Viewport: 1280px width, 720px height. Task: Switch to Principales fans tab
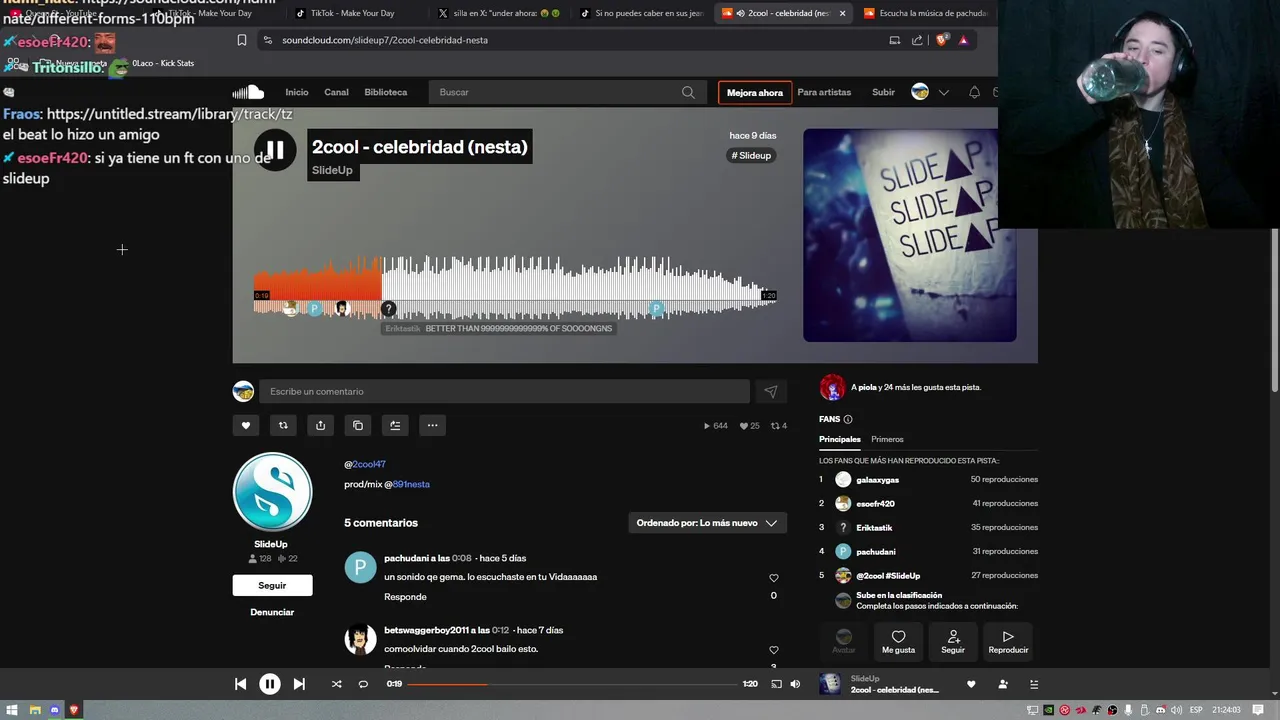[840, 439]
